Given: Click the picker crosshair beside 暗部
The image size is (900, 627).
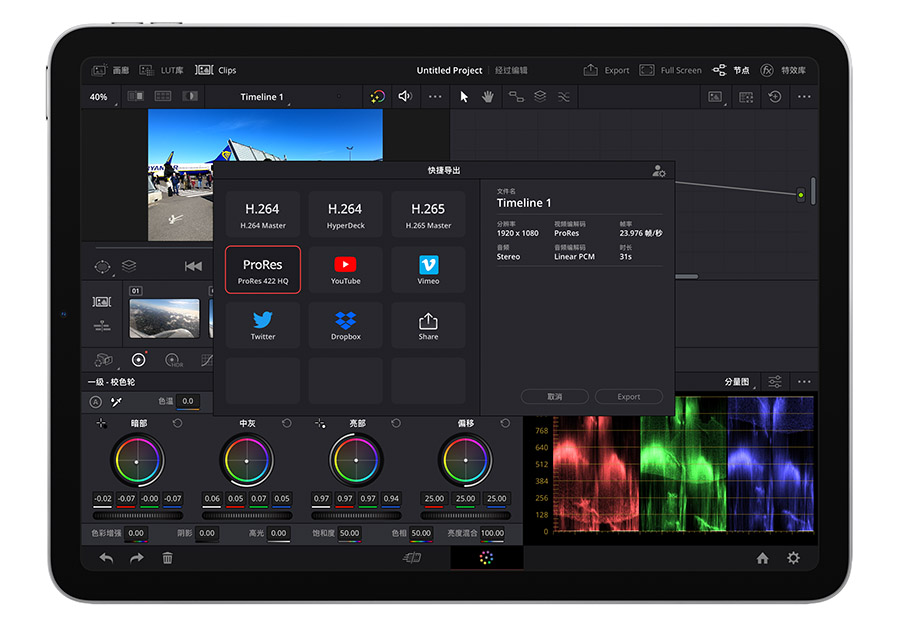Looking at the screenshot, I should [102, 423].
